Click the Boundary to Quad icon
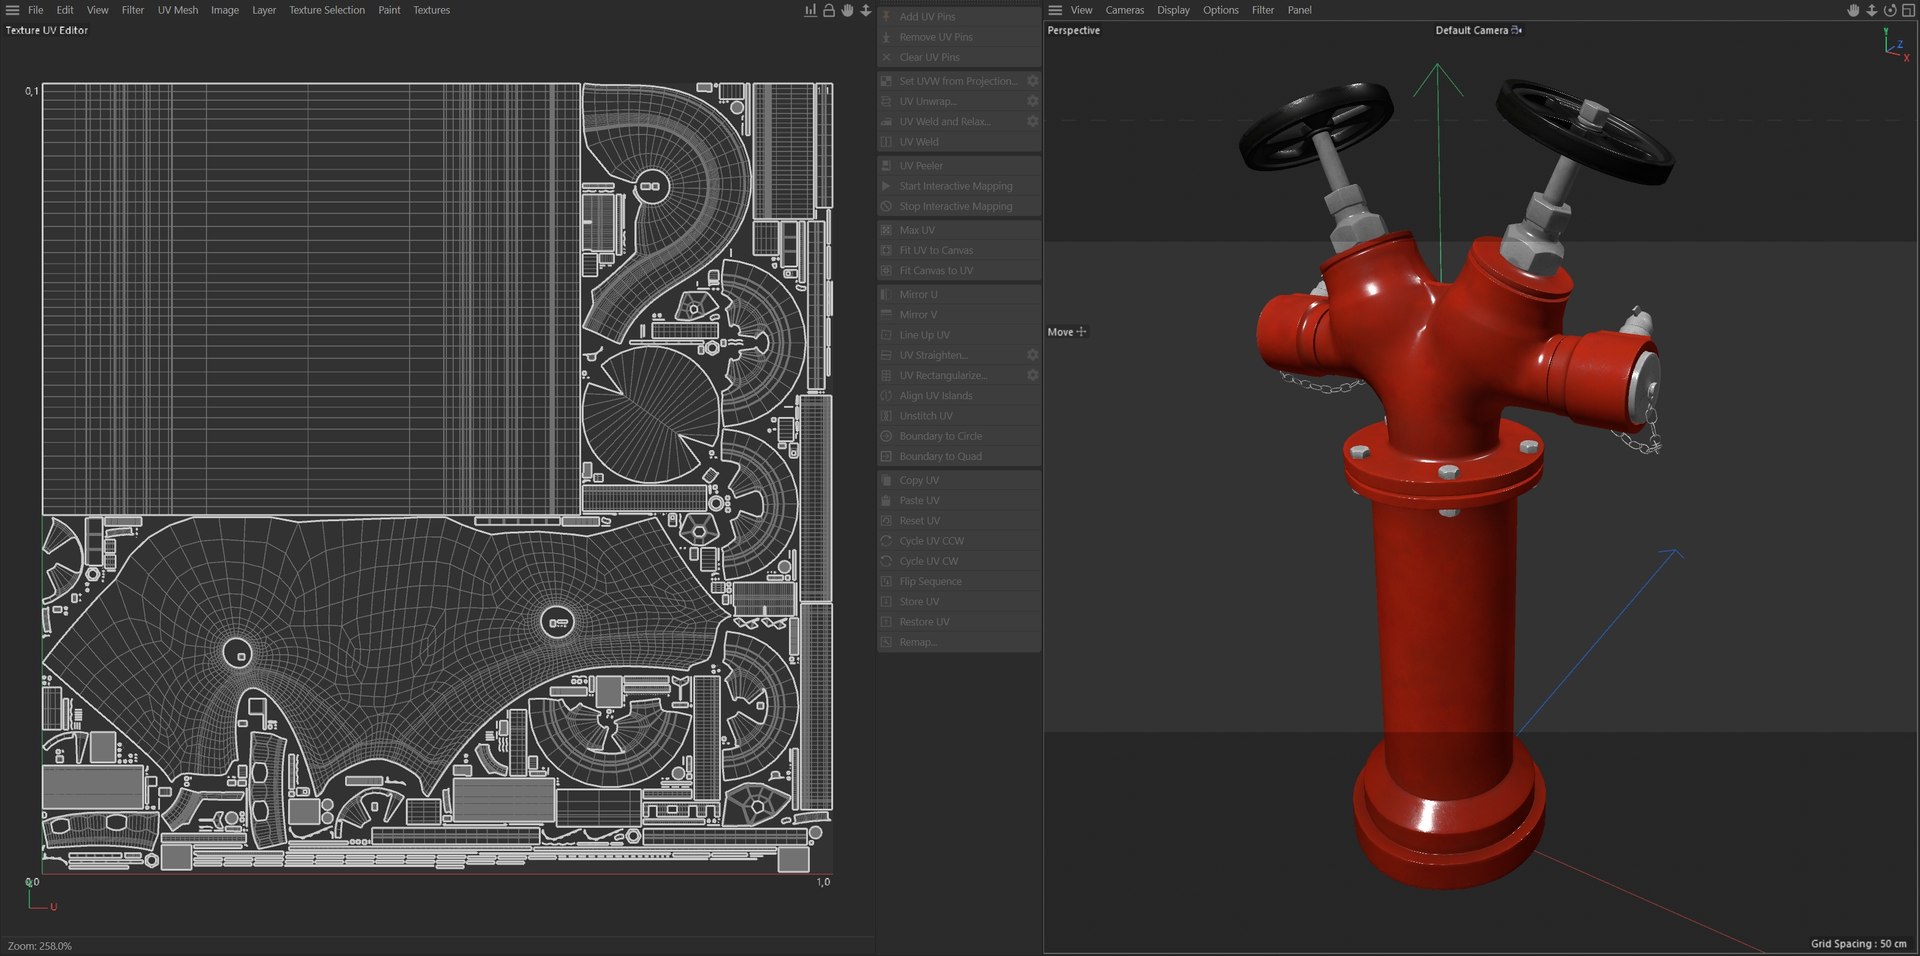1920x956 pixels. [x=886, y=456]
